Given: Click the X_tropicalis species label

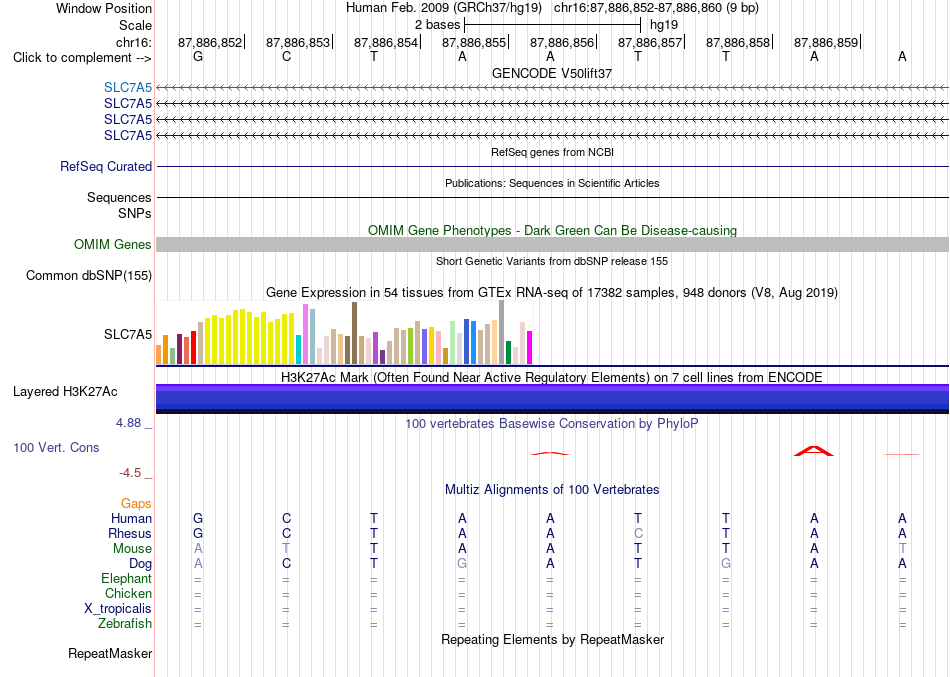Looking at the screenshot, I should (118, 609).
